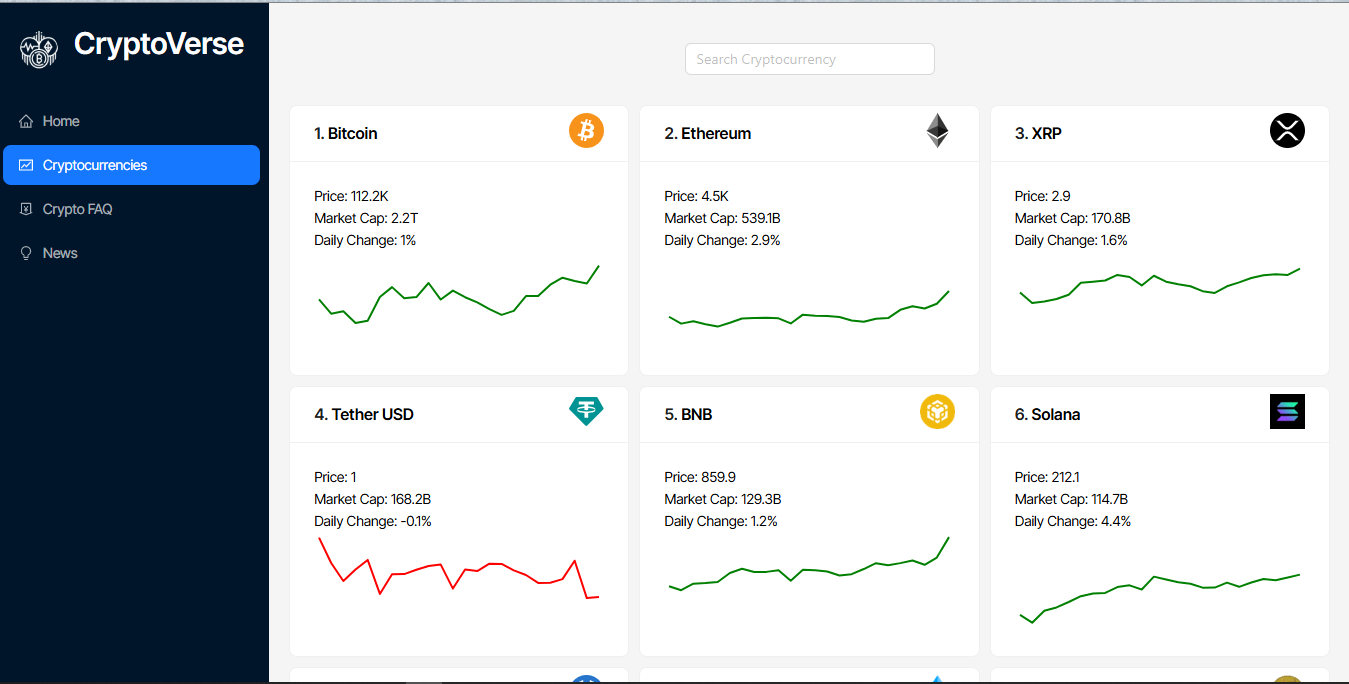Click the Home house icon in sidebar
1349x684 pixels.
26,121
